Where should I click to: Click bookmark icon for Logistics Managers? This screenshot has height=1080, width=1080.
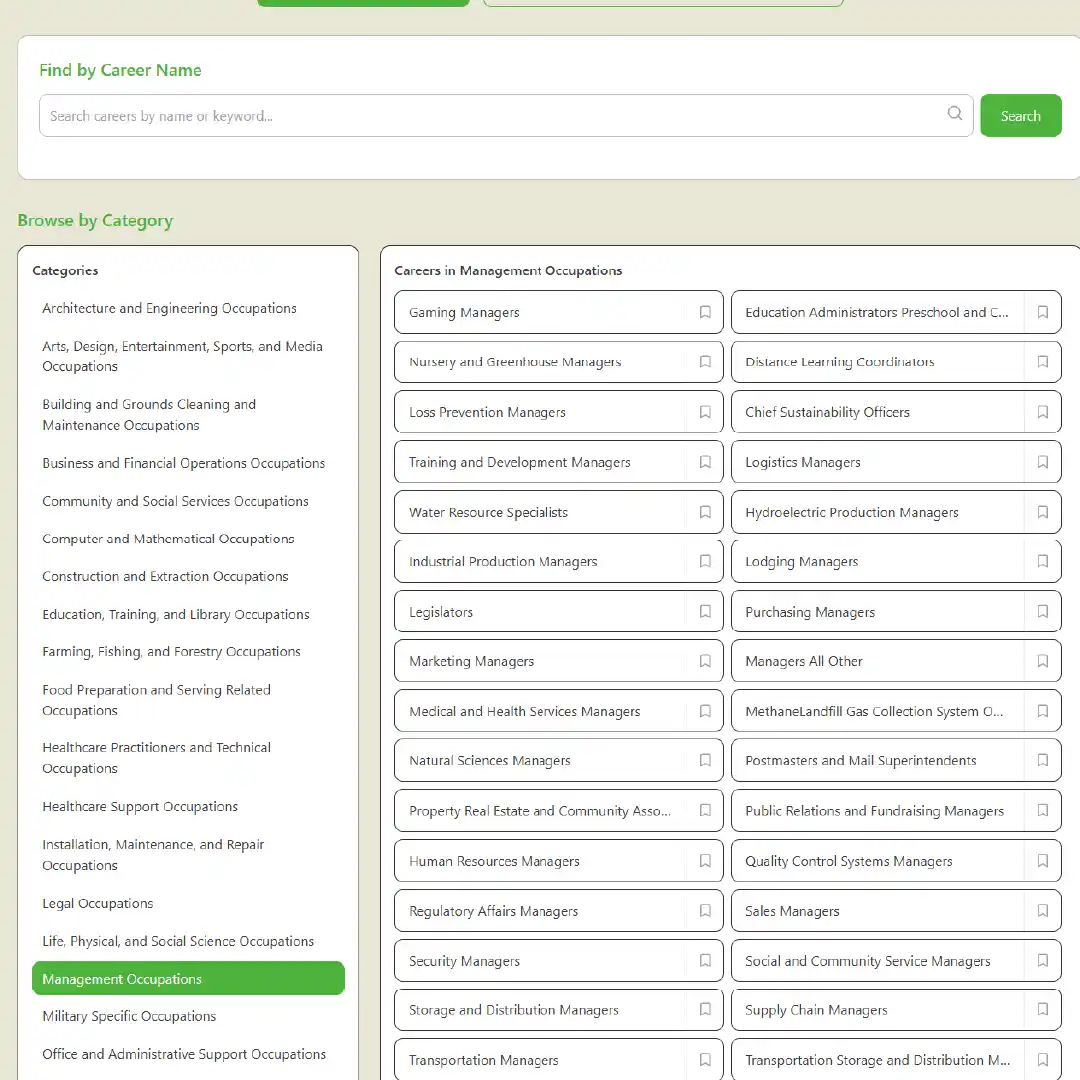1042,462
